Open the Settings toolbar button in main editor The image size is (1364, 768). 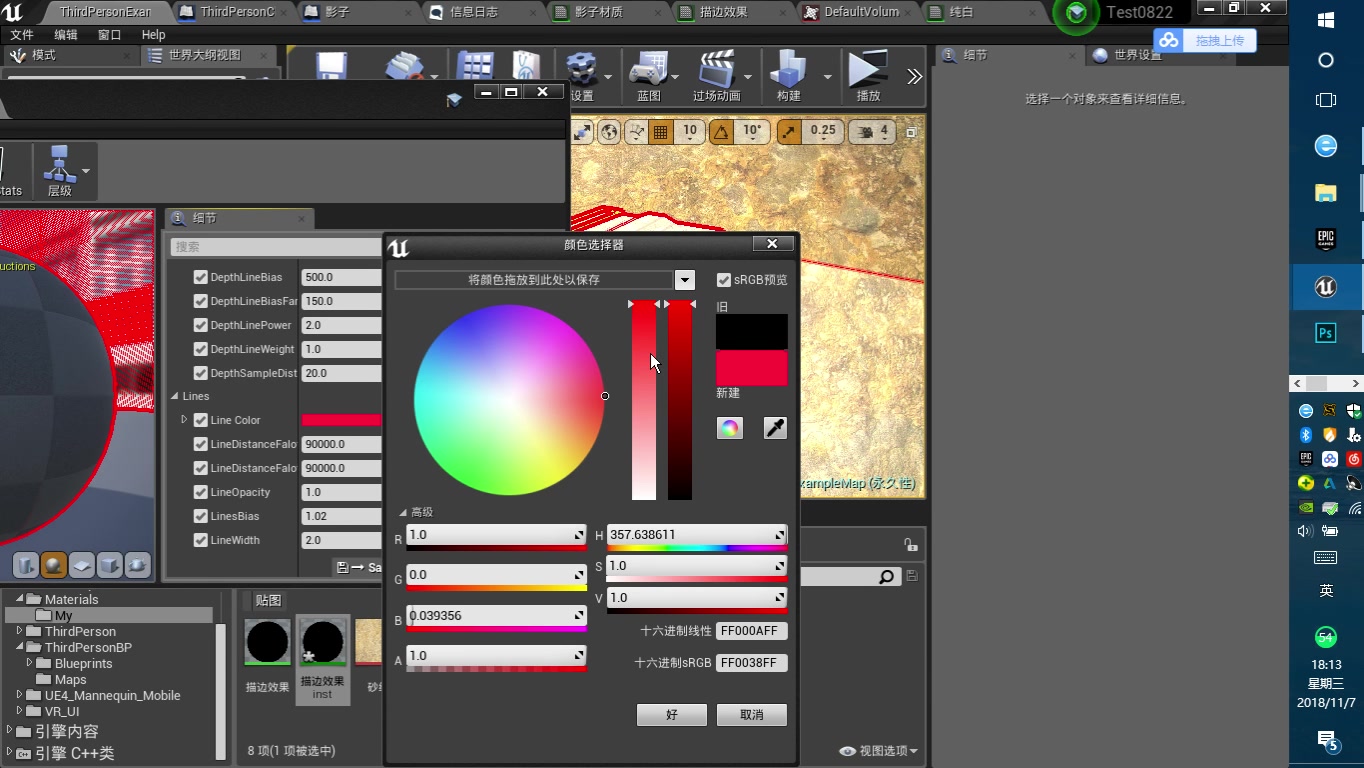point(582,77)
